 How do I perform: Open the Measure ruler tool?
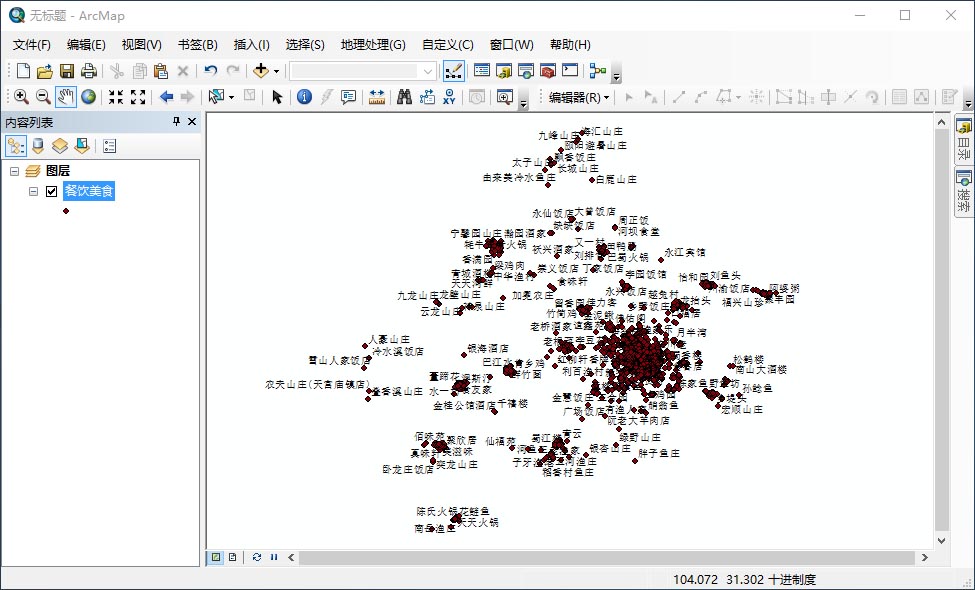(x=377, y=97)
